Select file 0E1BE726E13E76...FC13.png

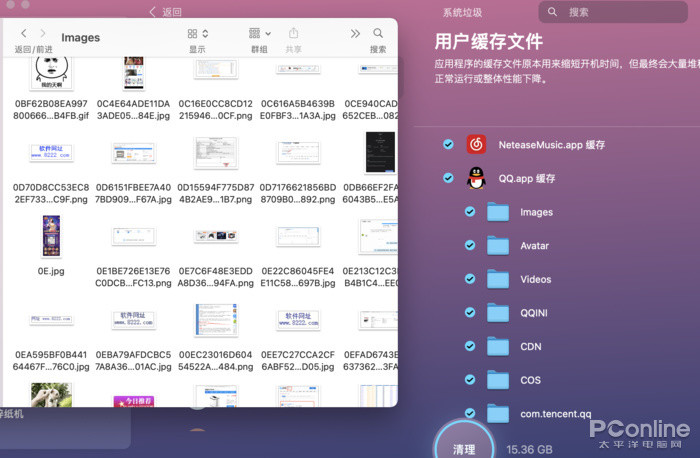click(133, 277)
